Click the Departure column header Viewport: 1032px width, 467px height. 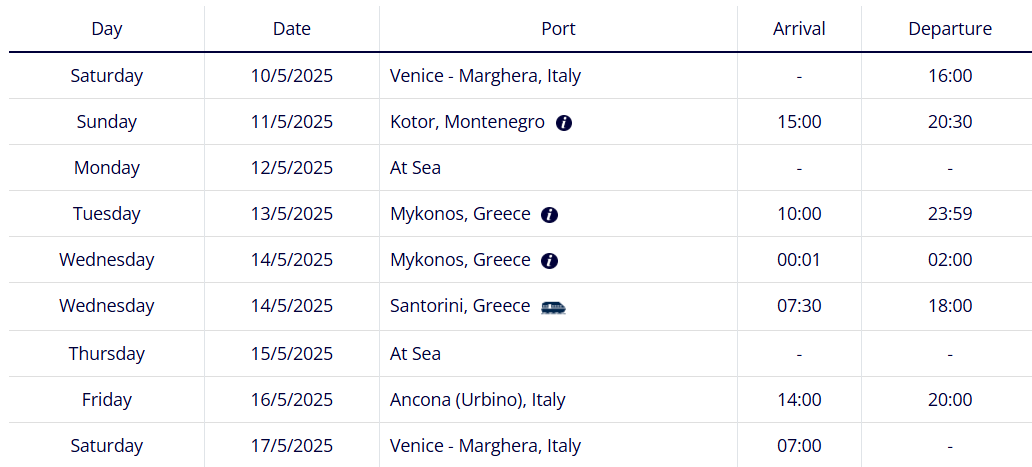[950, 29]
